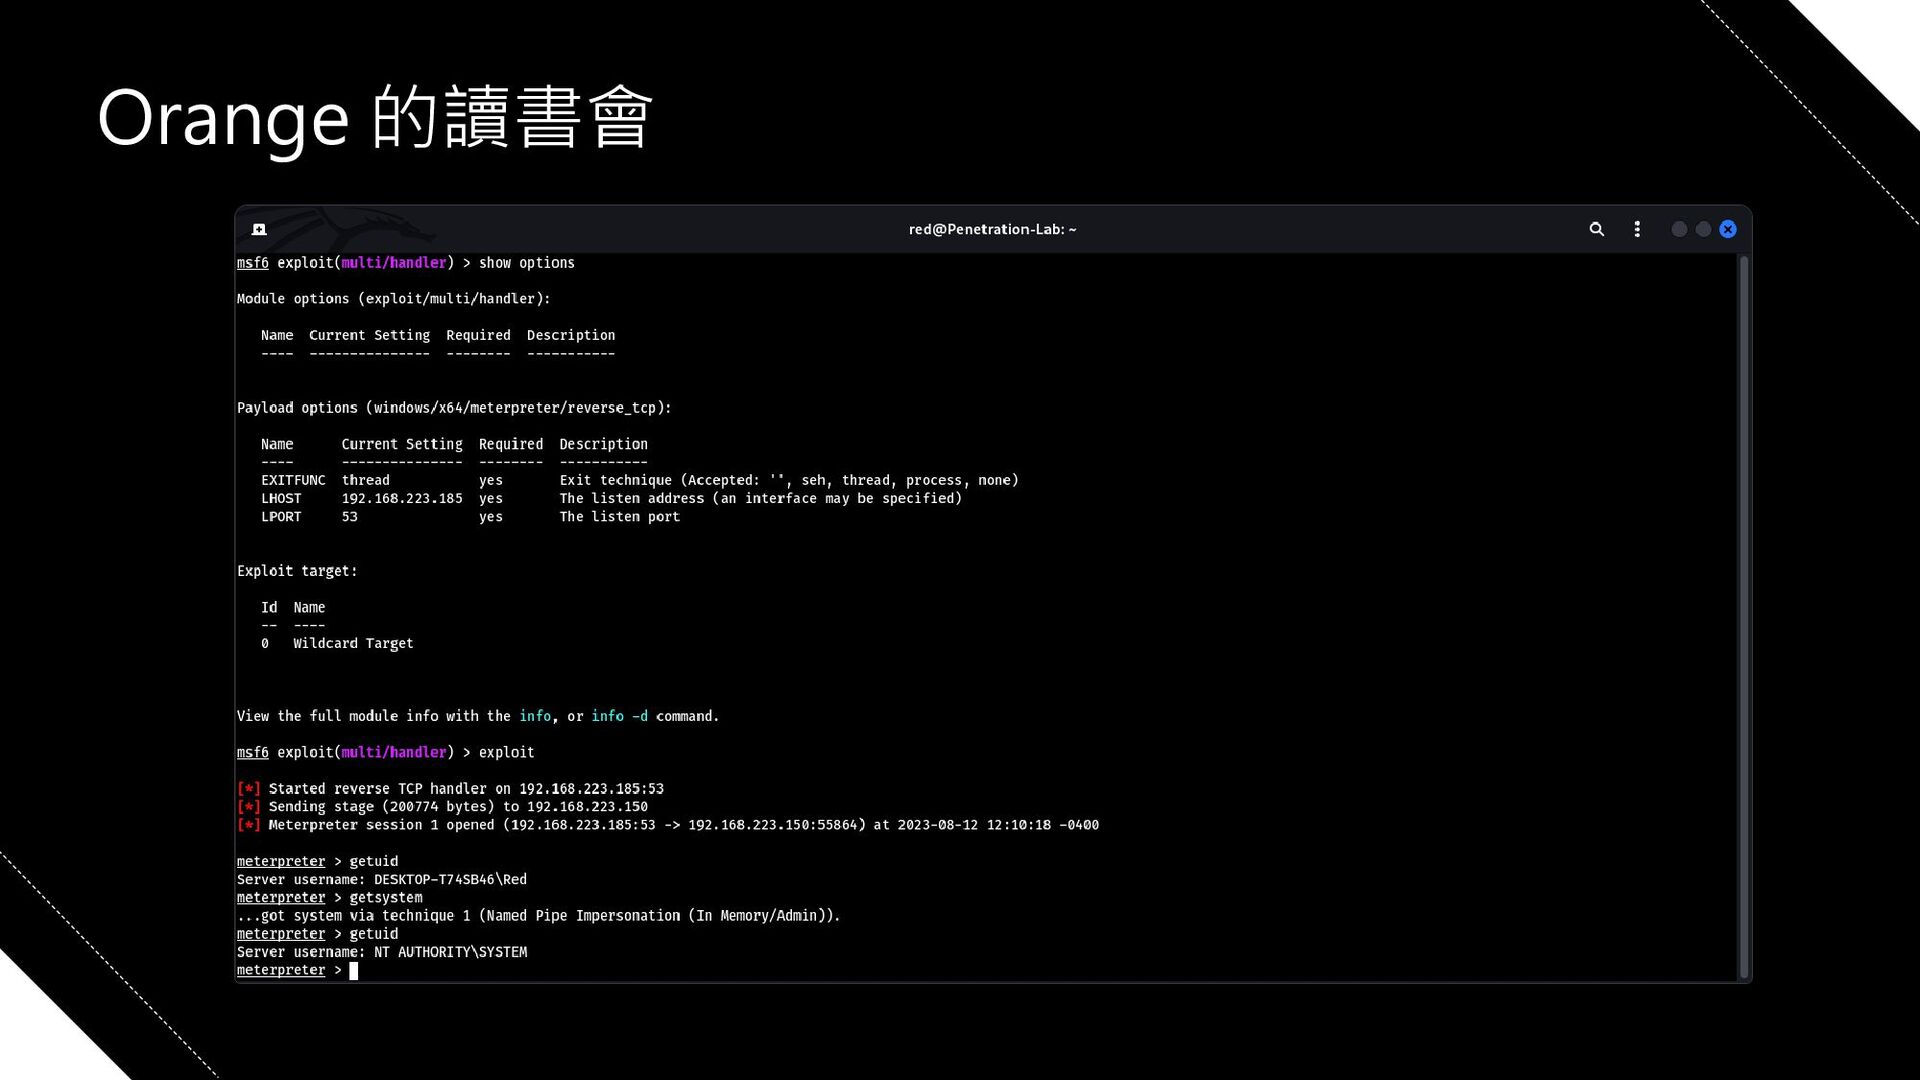Click 'Sending stage (200774 bytes)' line
This screenshot has width=1920, height=1080.
(442, 807)
